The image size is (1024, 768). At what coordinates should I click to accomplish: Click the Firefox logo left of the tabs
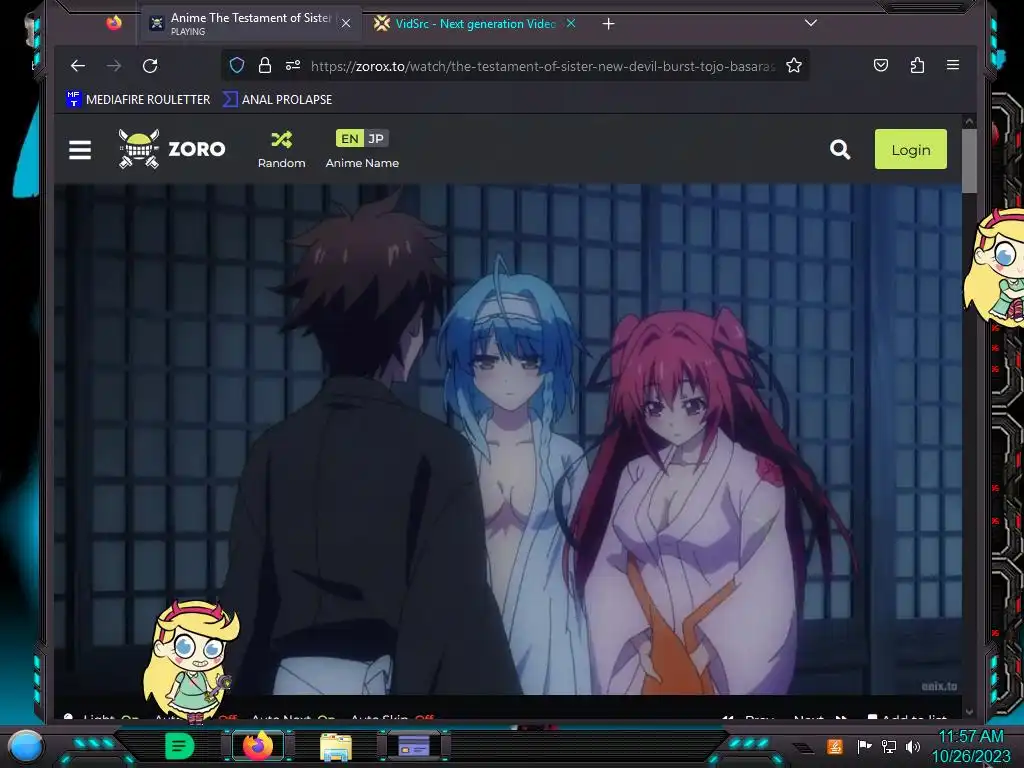pyautogui.click(x=114, y=24)
